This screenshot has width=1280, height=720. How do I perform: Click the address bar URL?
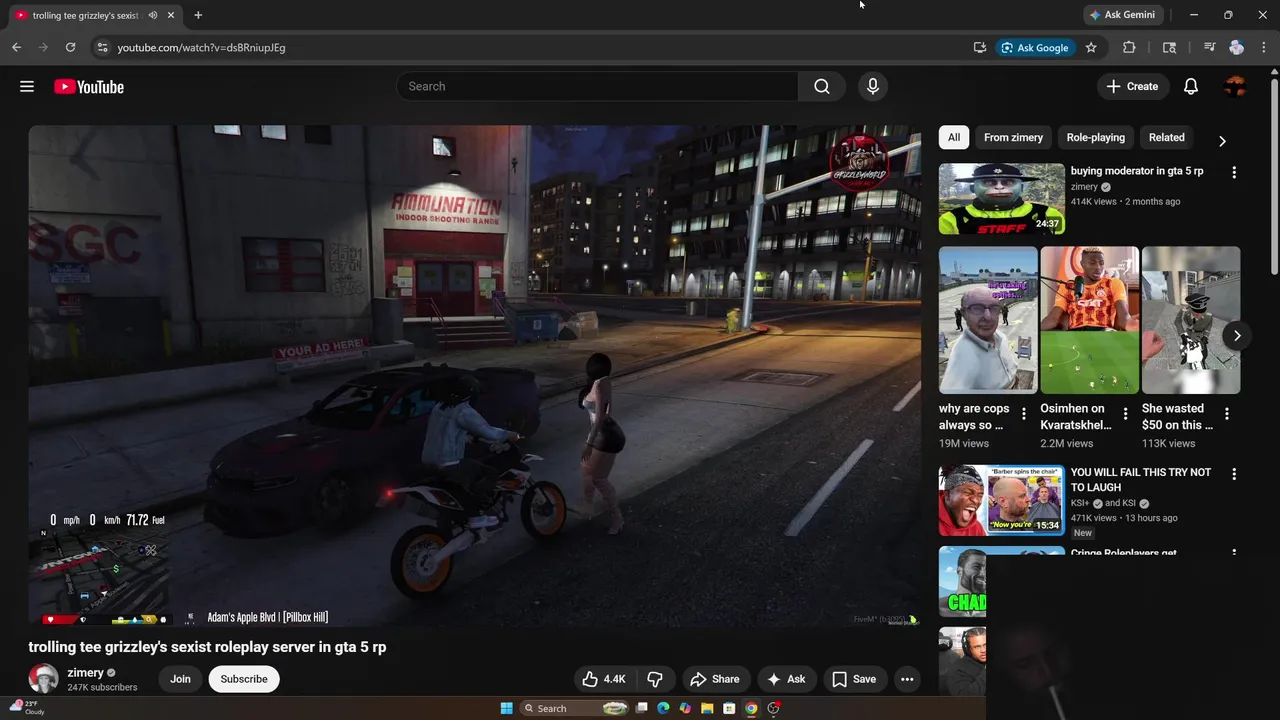(201, 47)
